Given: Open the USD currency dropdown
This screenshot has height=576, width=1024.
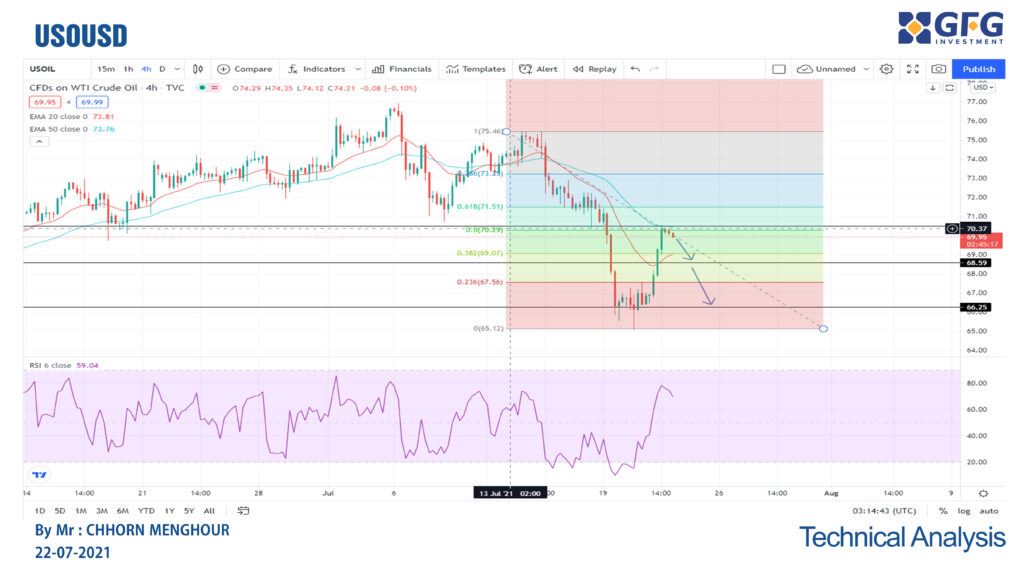Looking at the screenshot, I should (x=981, y=87).
